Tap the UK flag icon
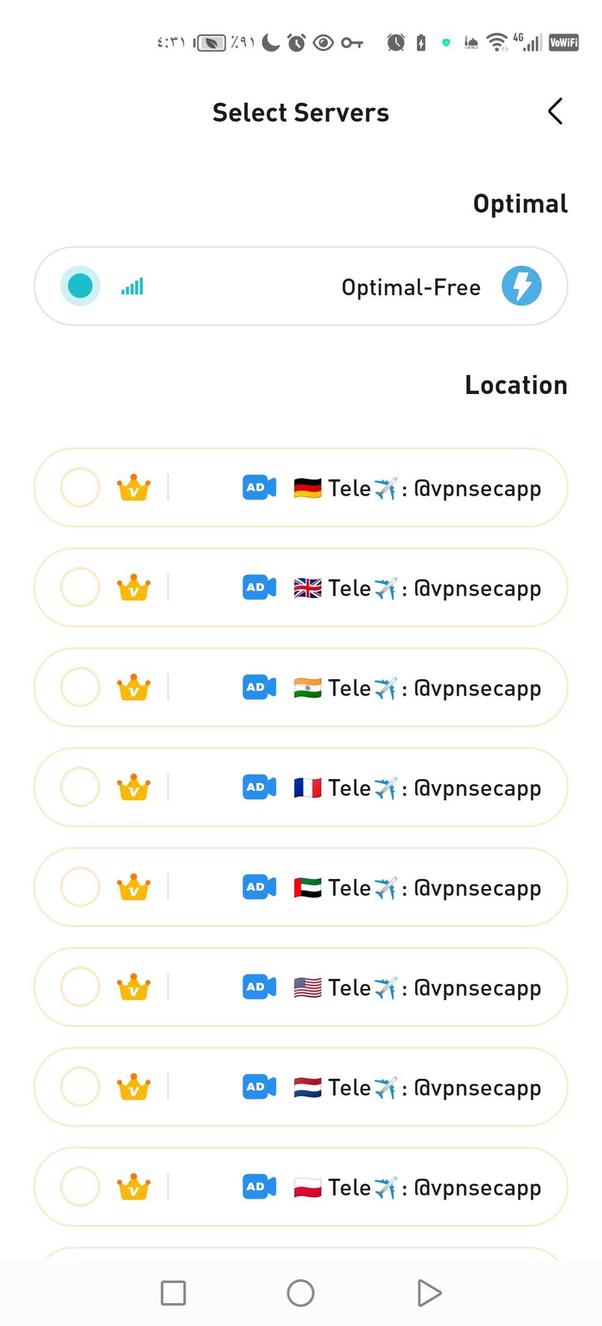The width and height of the screenshot is (602, 1326). [307, 587]
